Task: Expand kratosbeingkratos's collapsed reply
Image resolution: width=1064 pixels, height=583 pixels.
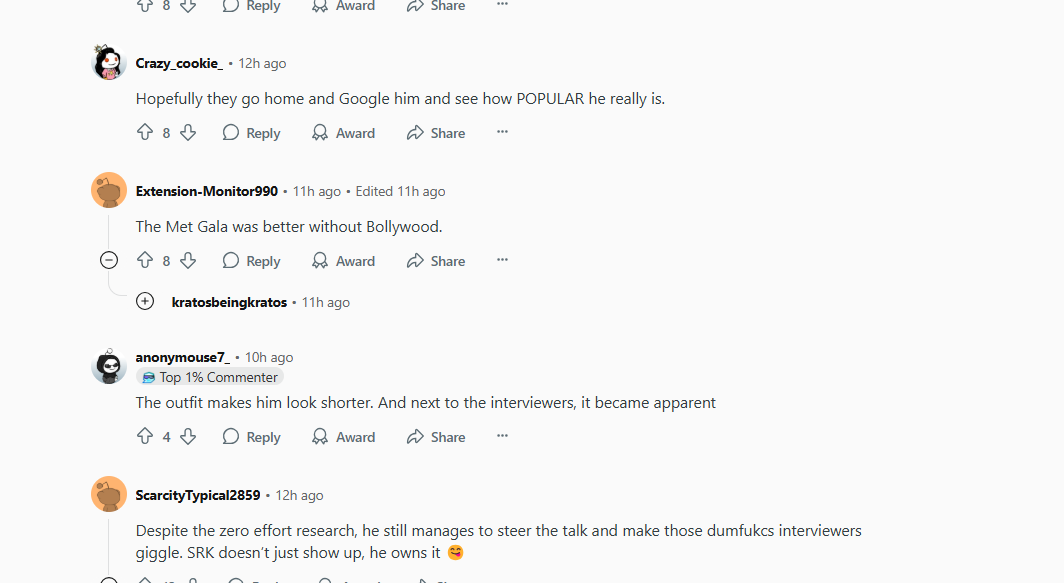Action: click(x=145, y=301)
